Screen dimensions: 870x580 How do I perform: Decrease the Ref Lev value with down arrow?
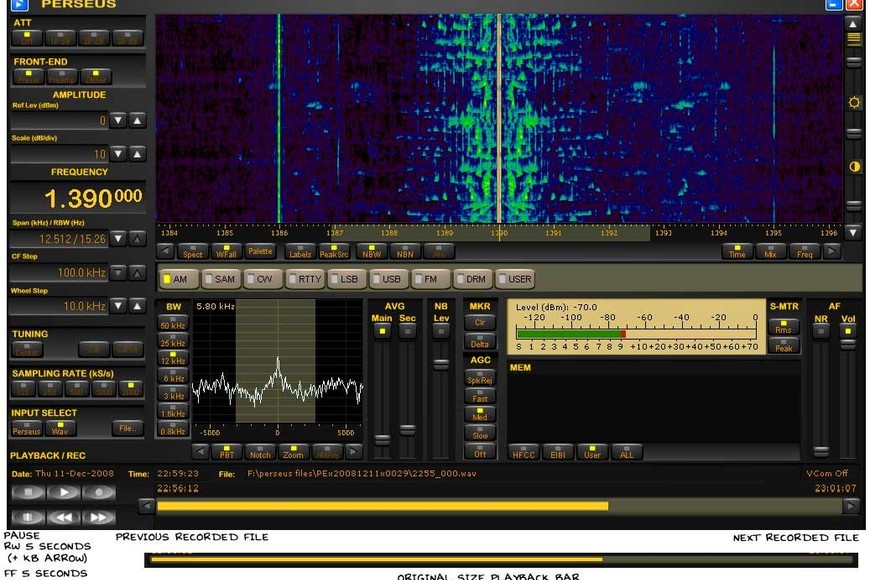click(118, 121)
